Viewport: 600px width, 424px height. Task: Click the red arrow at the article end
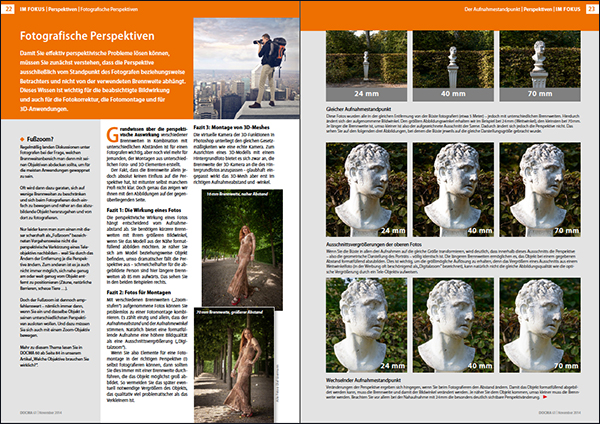coord(545,397)
